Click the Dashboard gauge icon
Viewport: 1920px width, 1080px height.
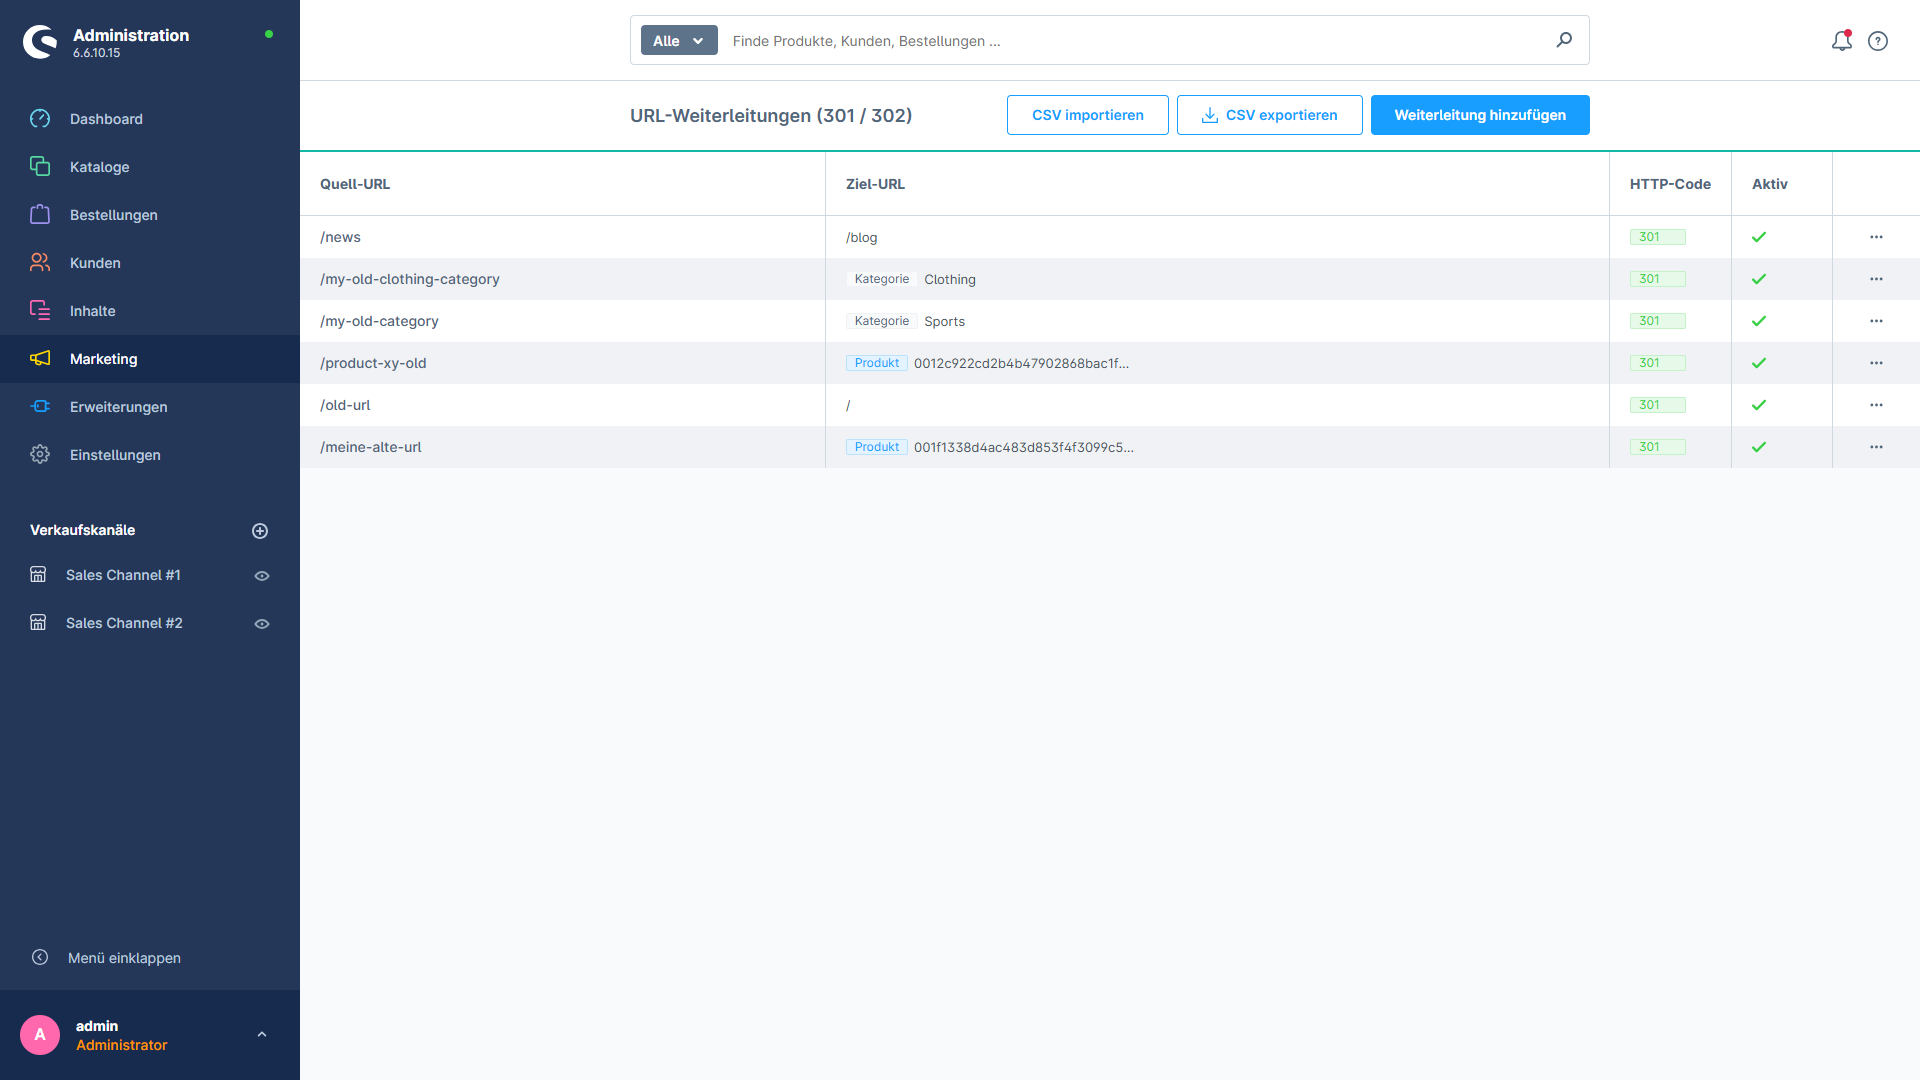(x=40, y=119)
